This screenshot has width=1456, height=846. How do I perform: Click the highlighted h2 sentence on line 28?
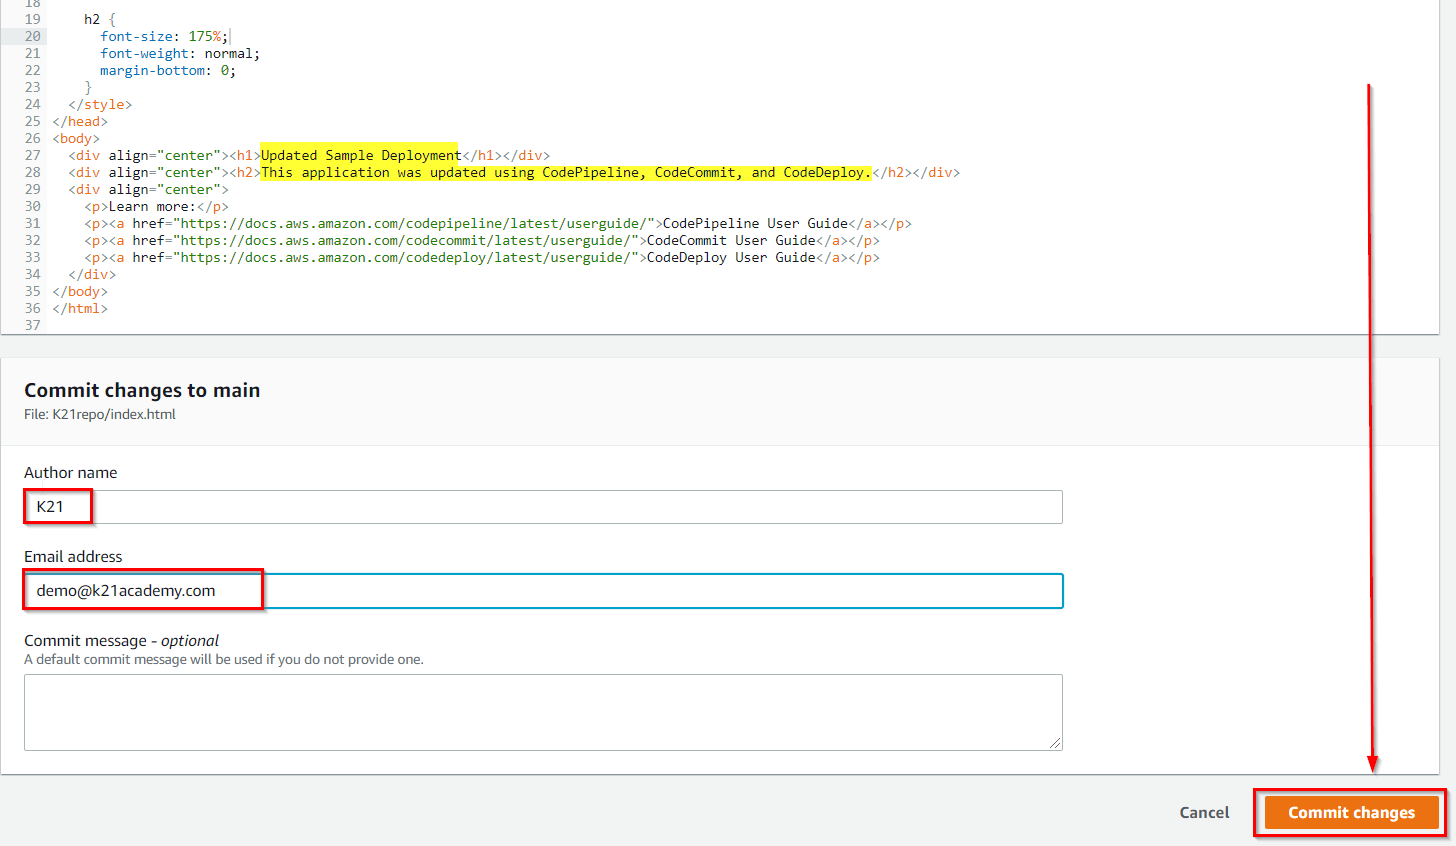click(x=565, y=172)
